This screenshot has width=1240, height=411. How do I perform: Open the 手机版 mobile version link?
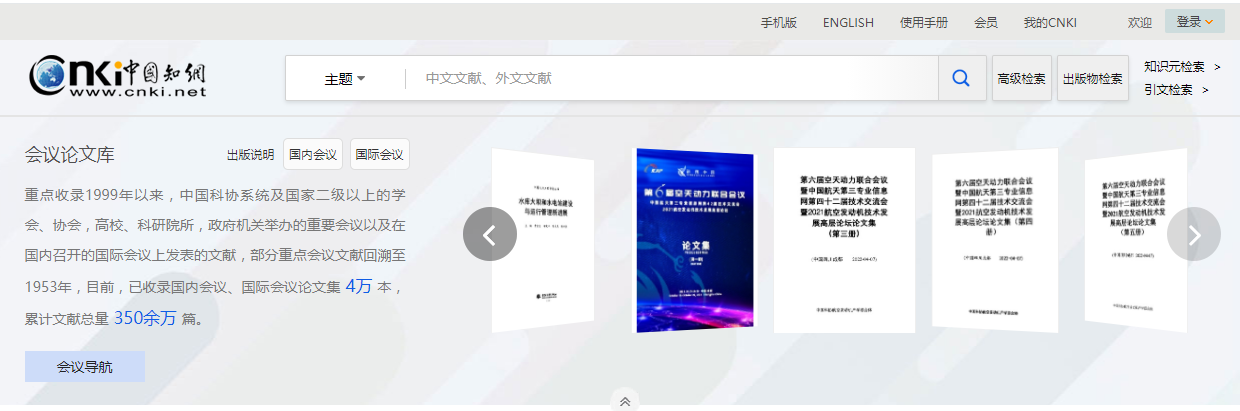coord(779,23)
